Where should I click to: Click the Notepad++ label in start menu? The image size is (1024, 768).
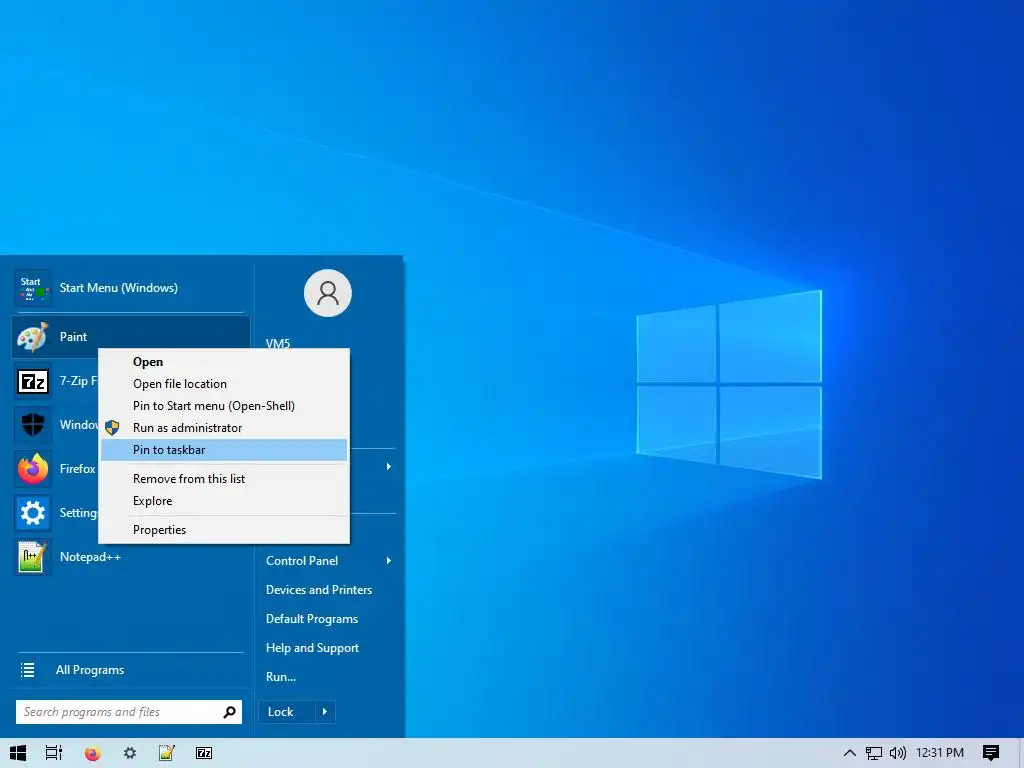[90, 557]
